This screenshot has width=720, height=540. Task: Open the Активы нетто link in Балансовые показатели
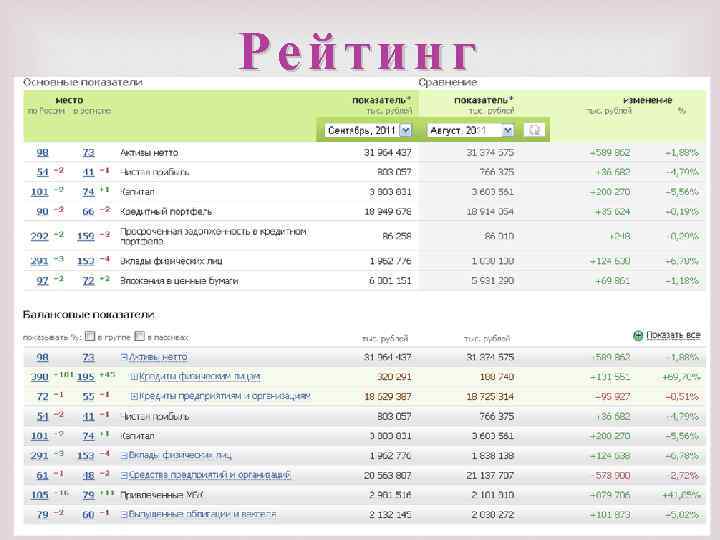(158, 357)
